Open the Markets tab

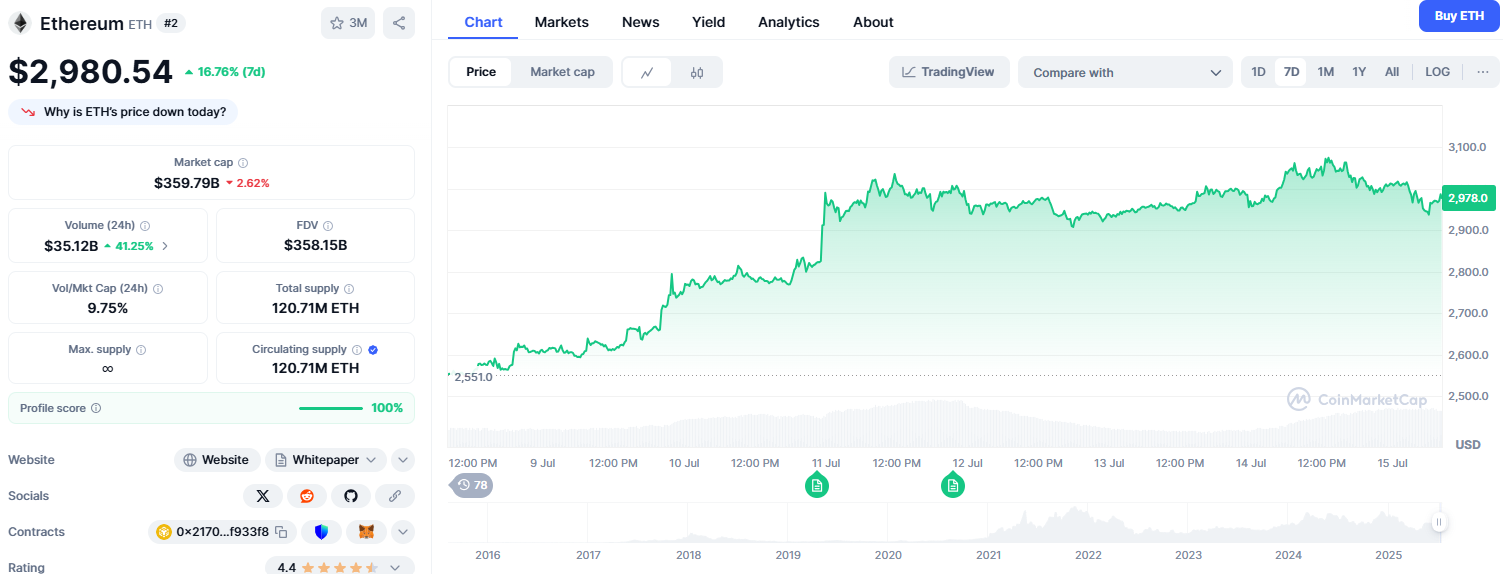[x=562, y=22]
